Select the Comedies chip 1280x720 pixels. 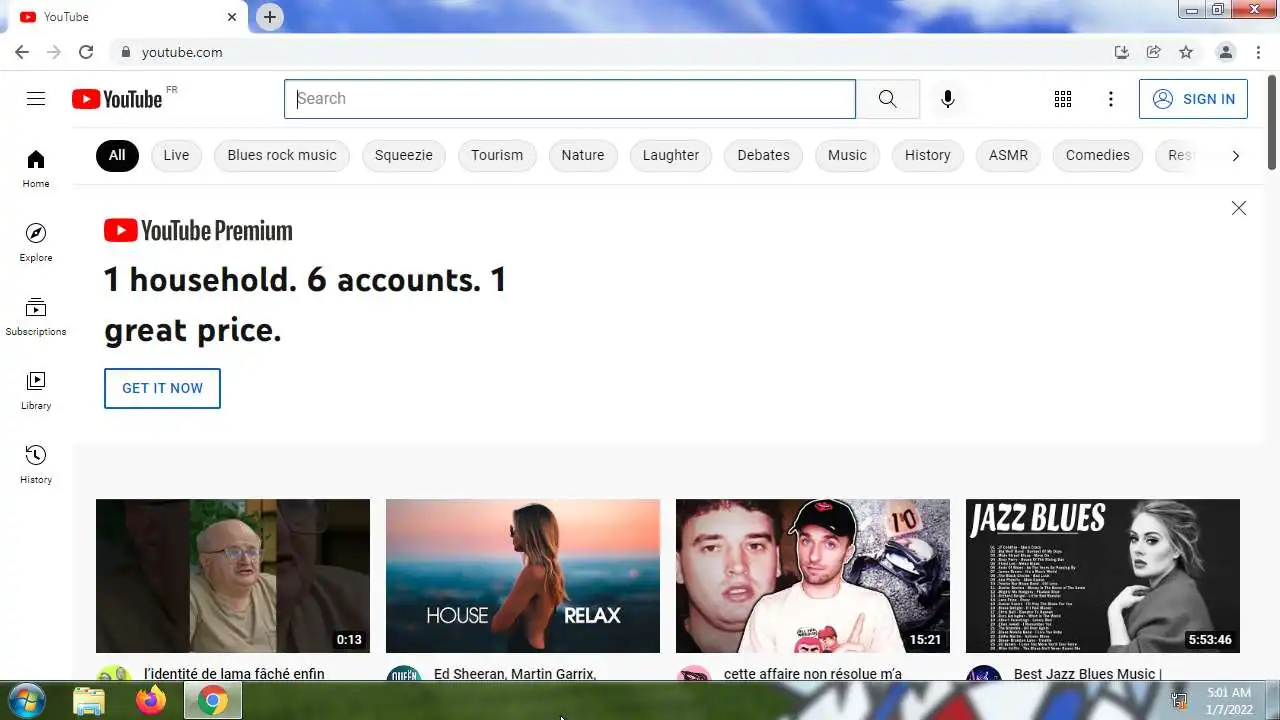(x=1098, y=155)
